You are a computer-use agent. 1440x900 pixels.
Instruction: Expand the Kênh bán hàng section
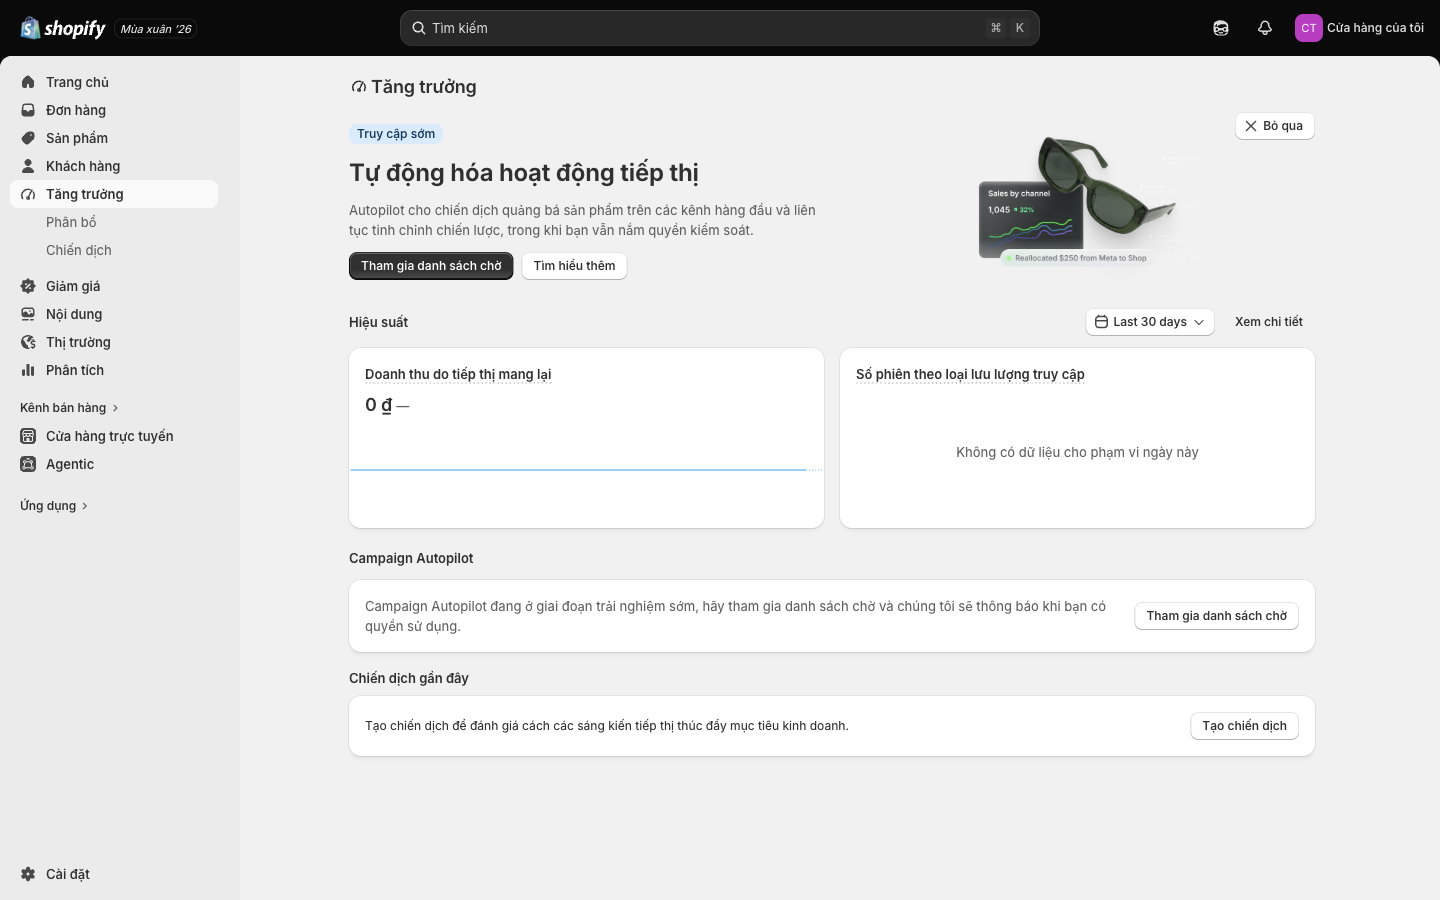(69, 407)
